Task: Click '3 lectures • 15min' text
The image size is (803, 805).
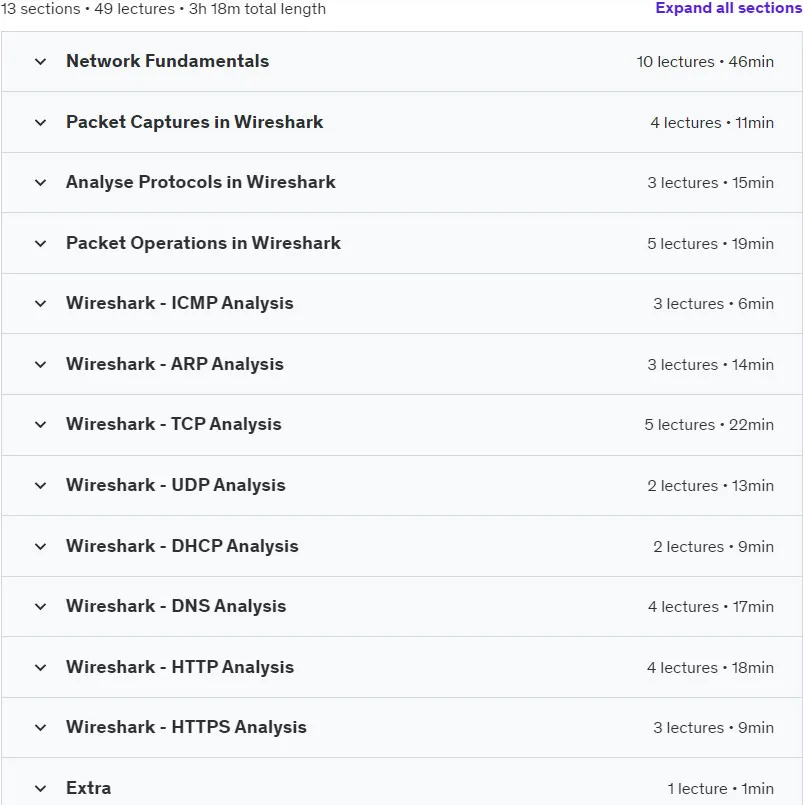Action: [710, 183]
